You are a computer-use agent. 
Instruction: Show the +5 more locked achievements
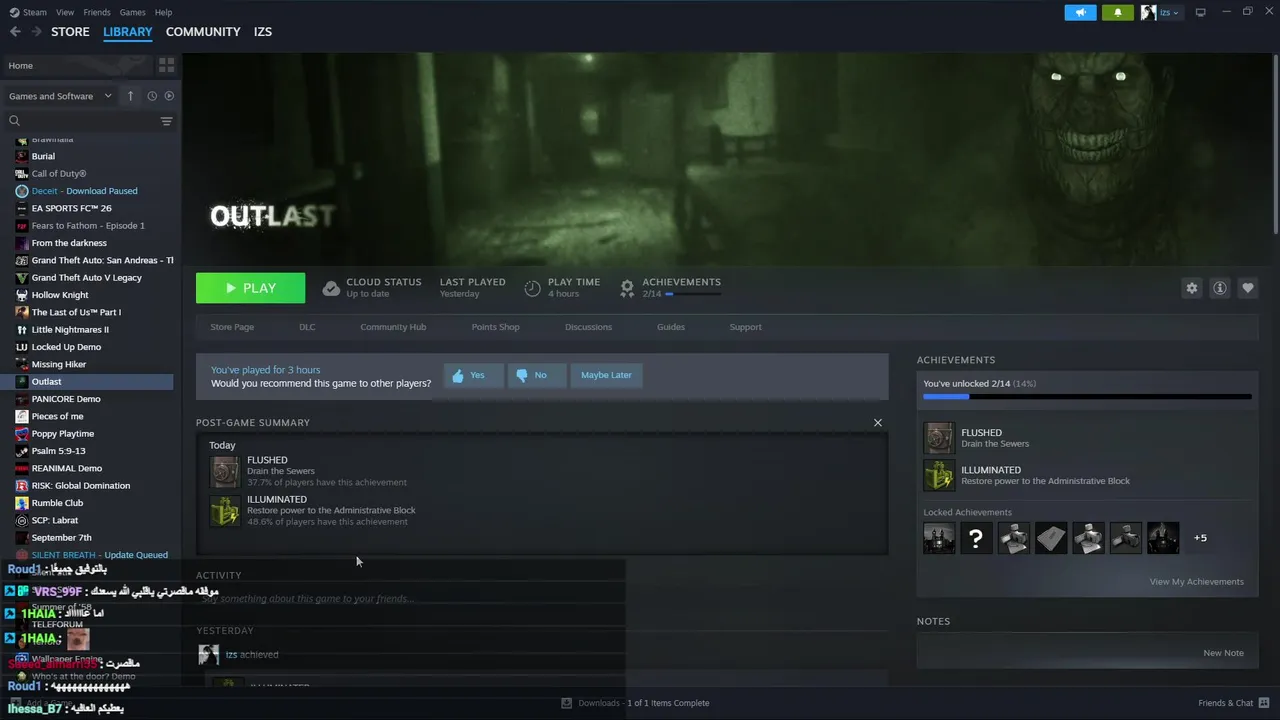[x=1200, y=538]
